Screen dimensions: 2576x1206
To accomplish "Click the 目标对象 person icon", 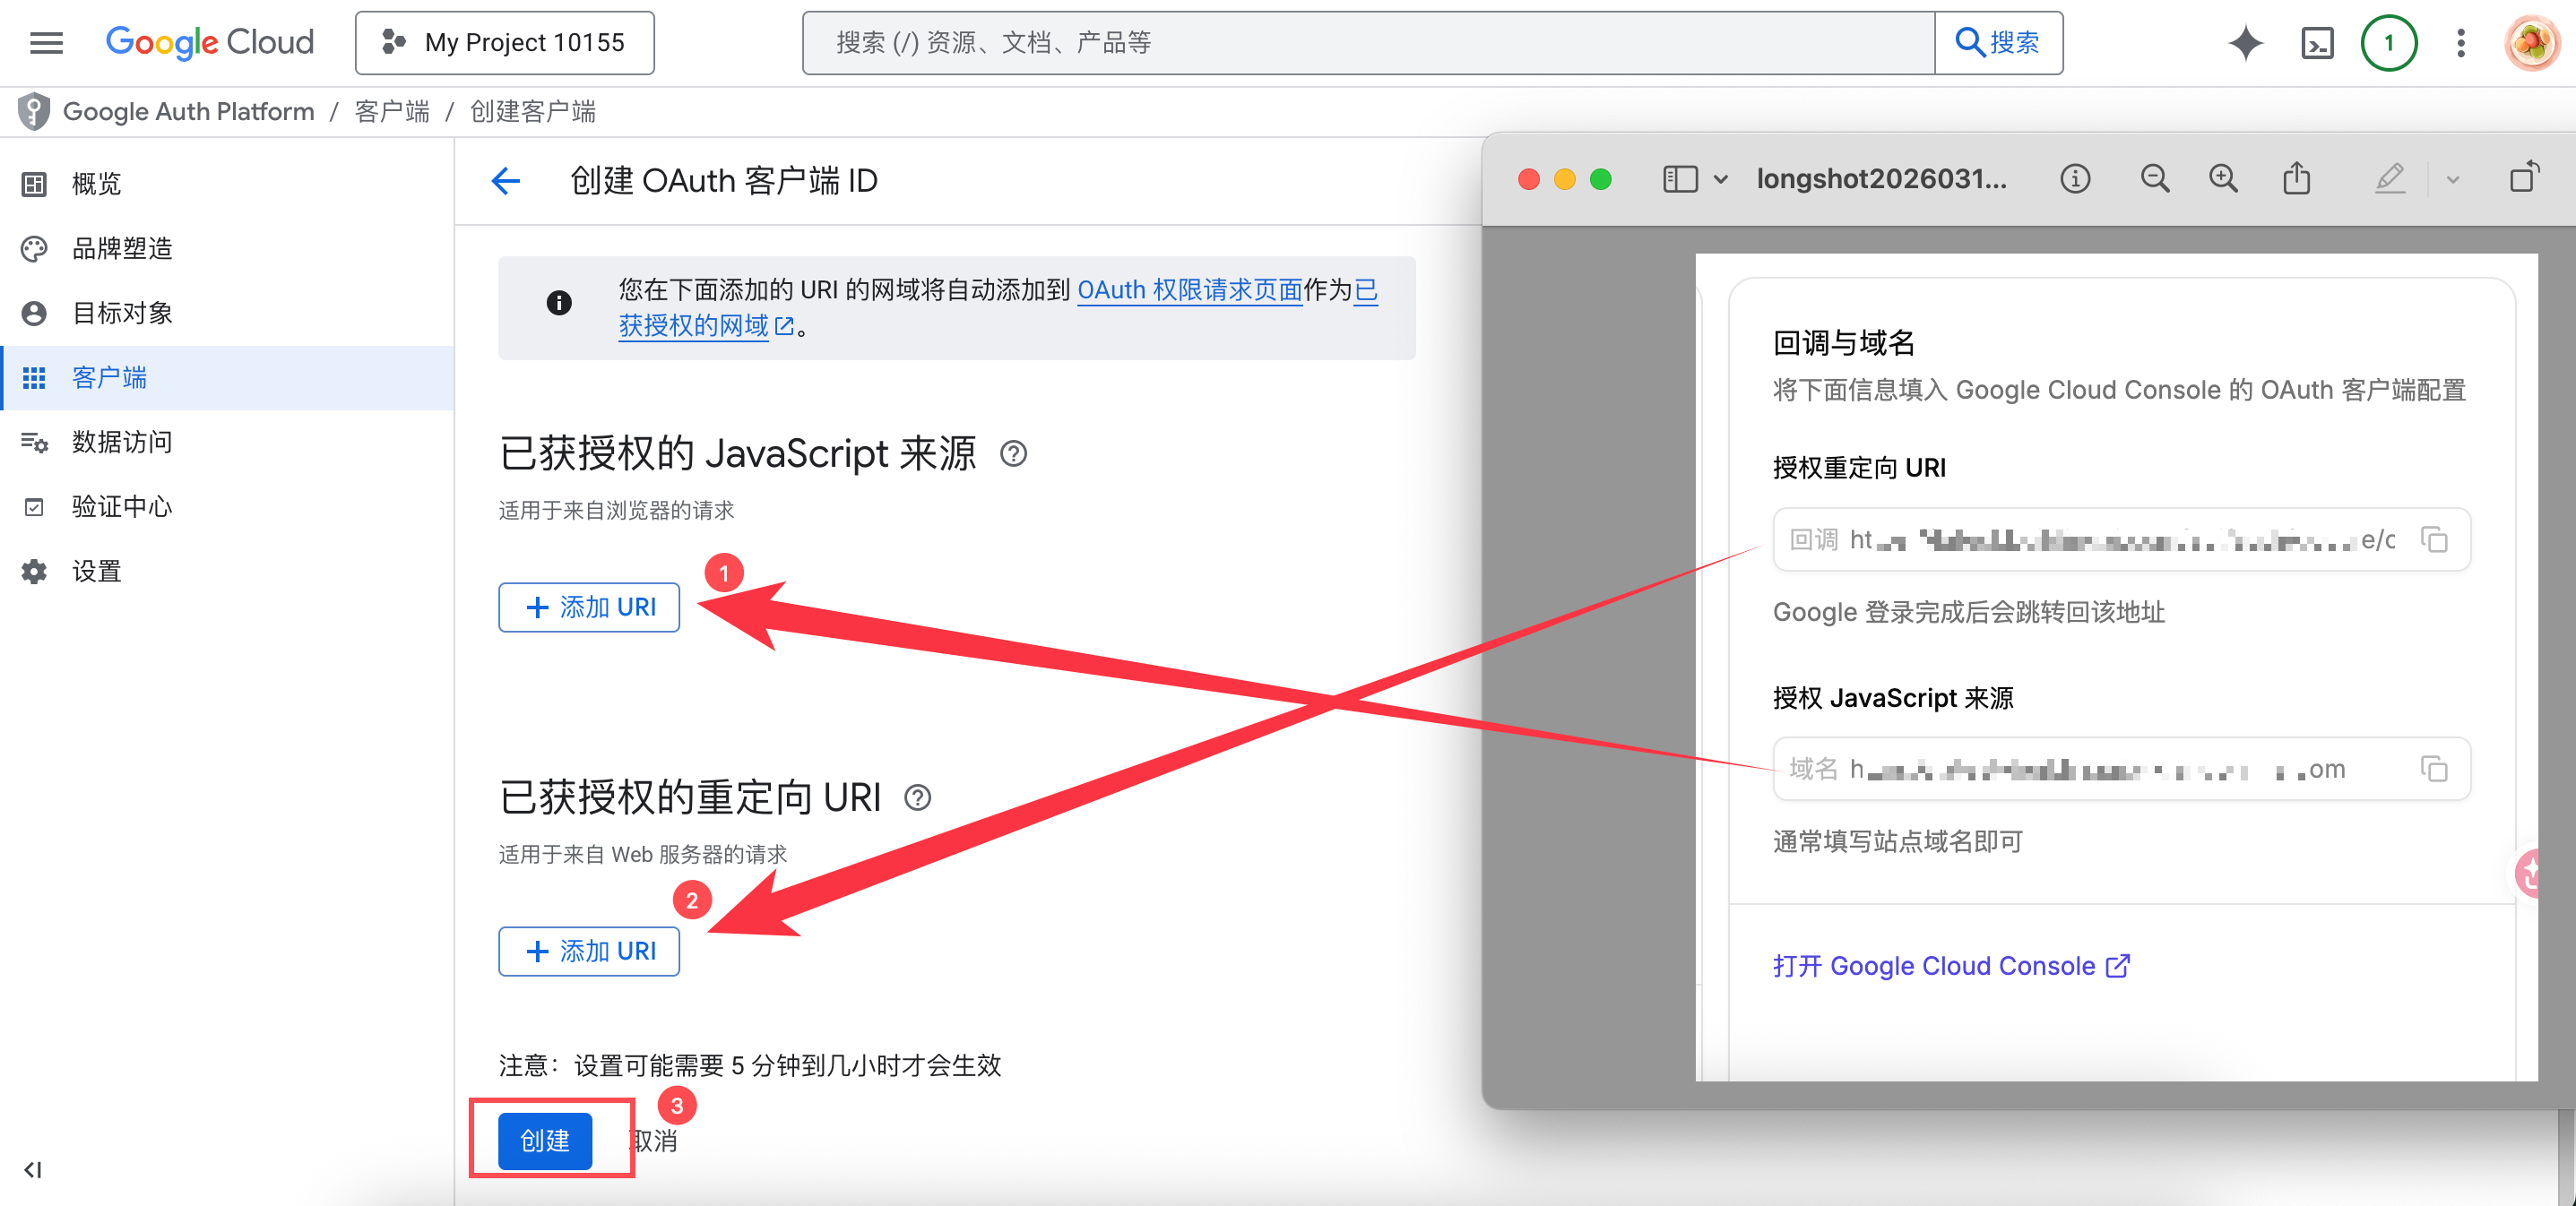I will coord(34,313).
